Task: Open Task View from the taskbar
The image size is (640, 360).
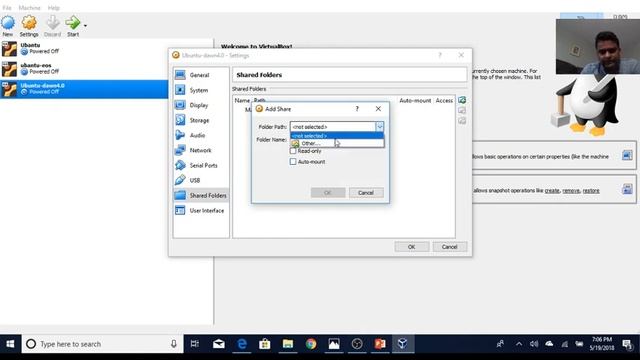Action: [195, 344]
